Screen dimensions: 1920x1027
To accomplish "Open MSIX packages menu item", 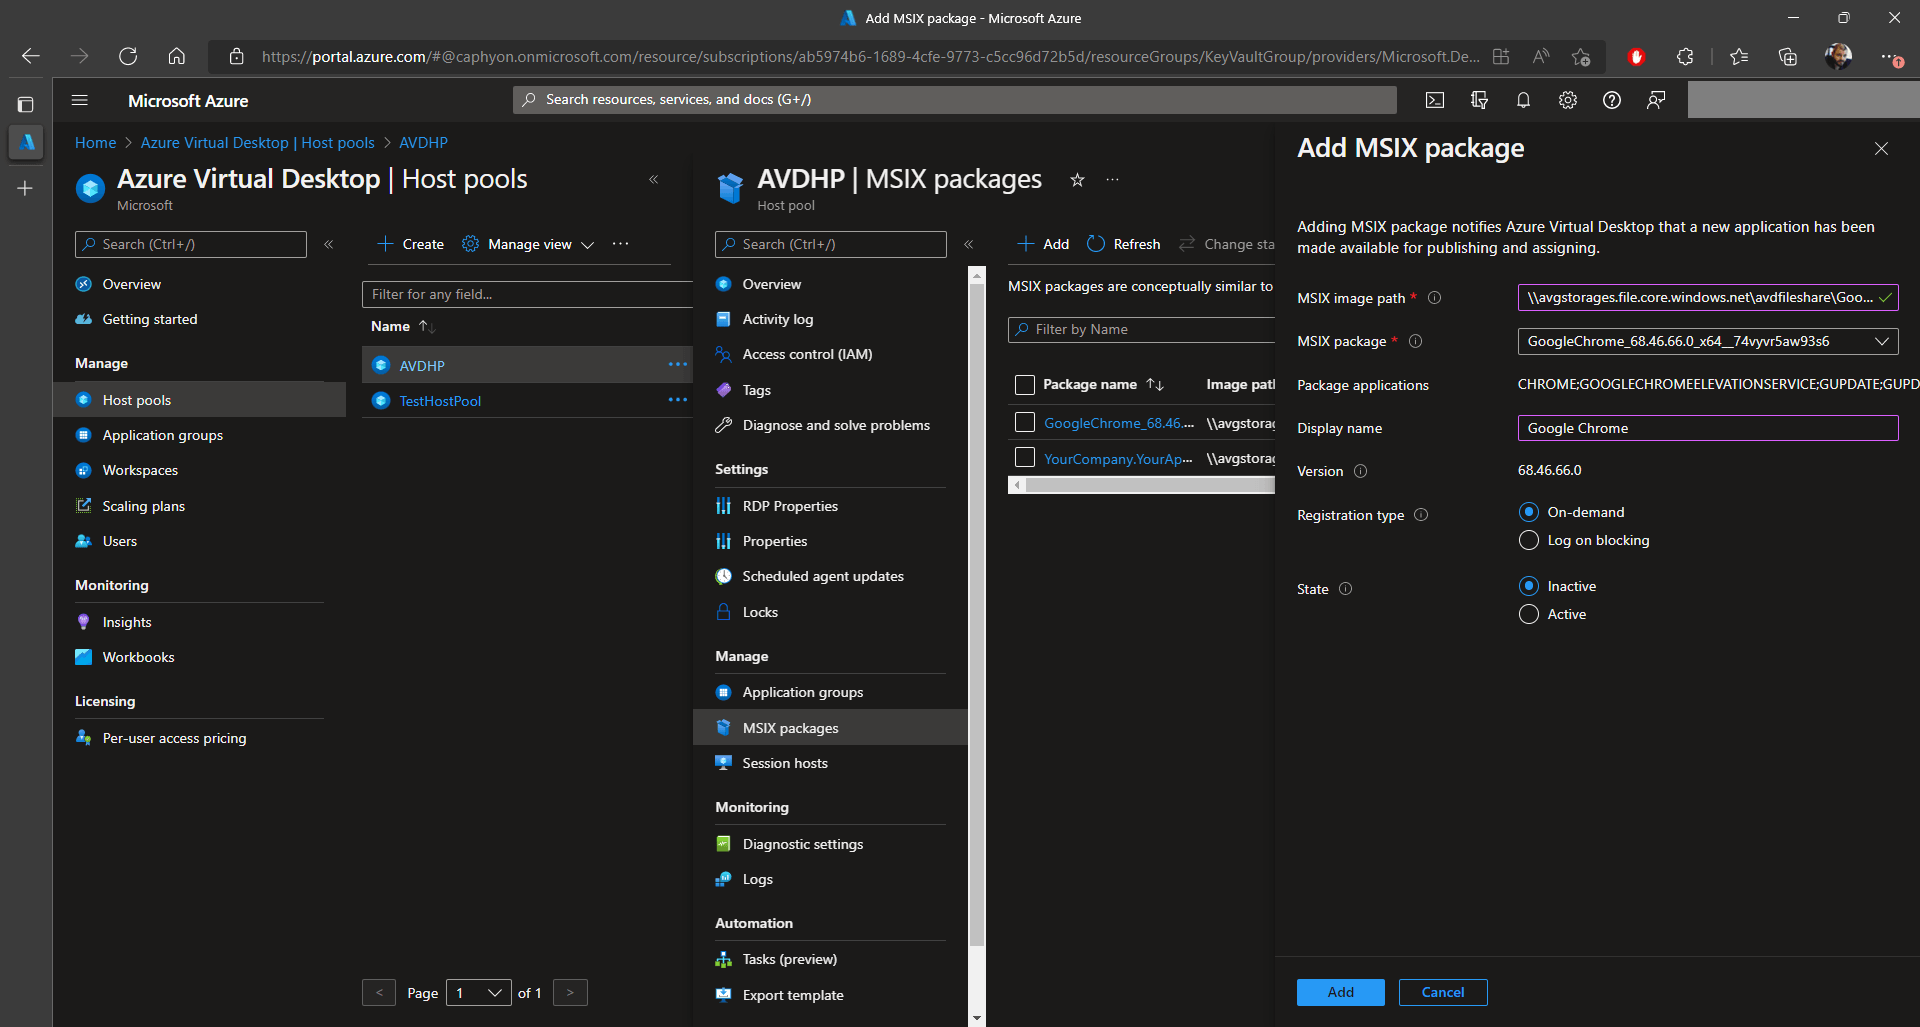I will [830, 728].
